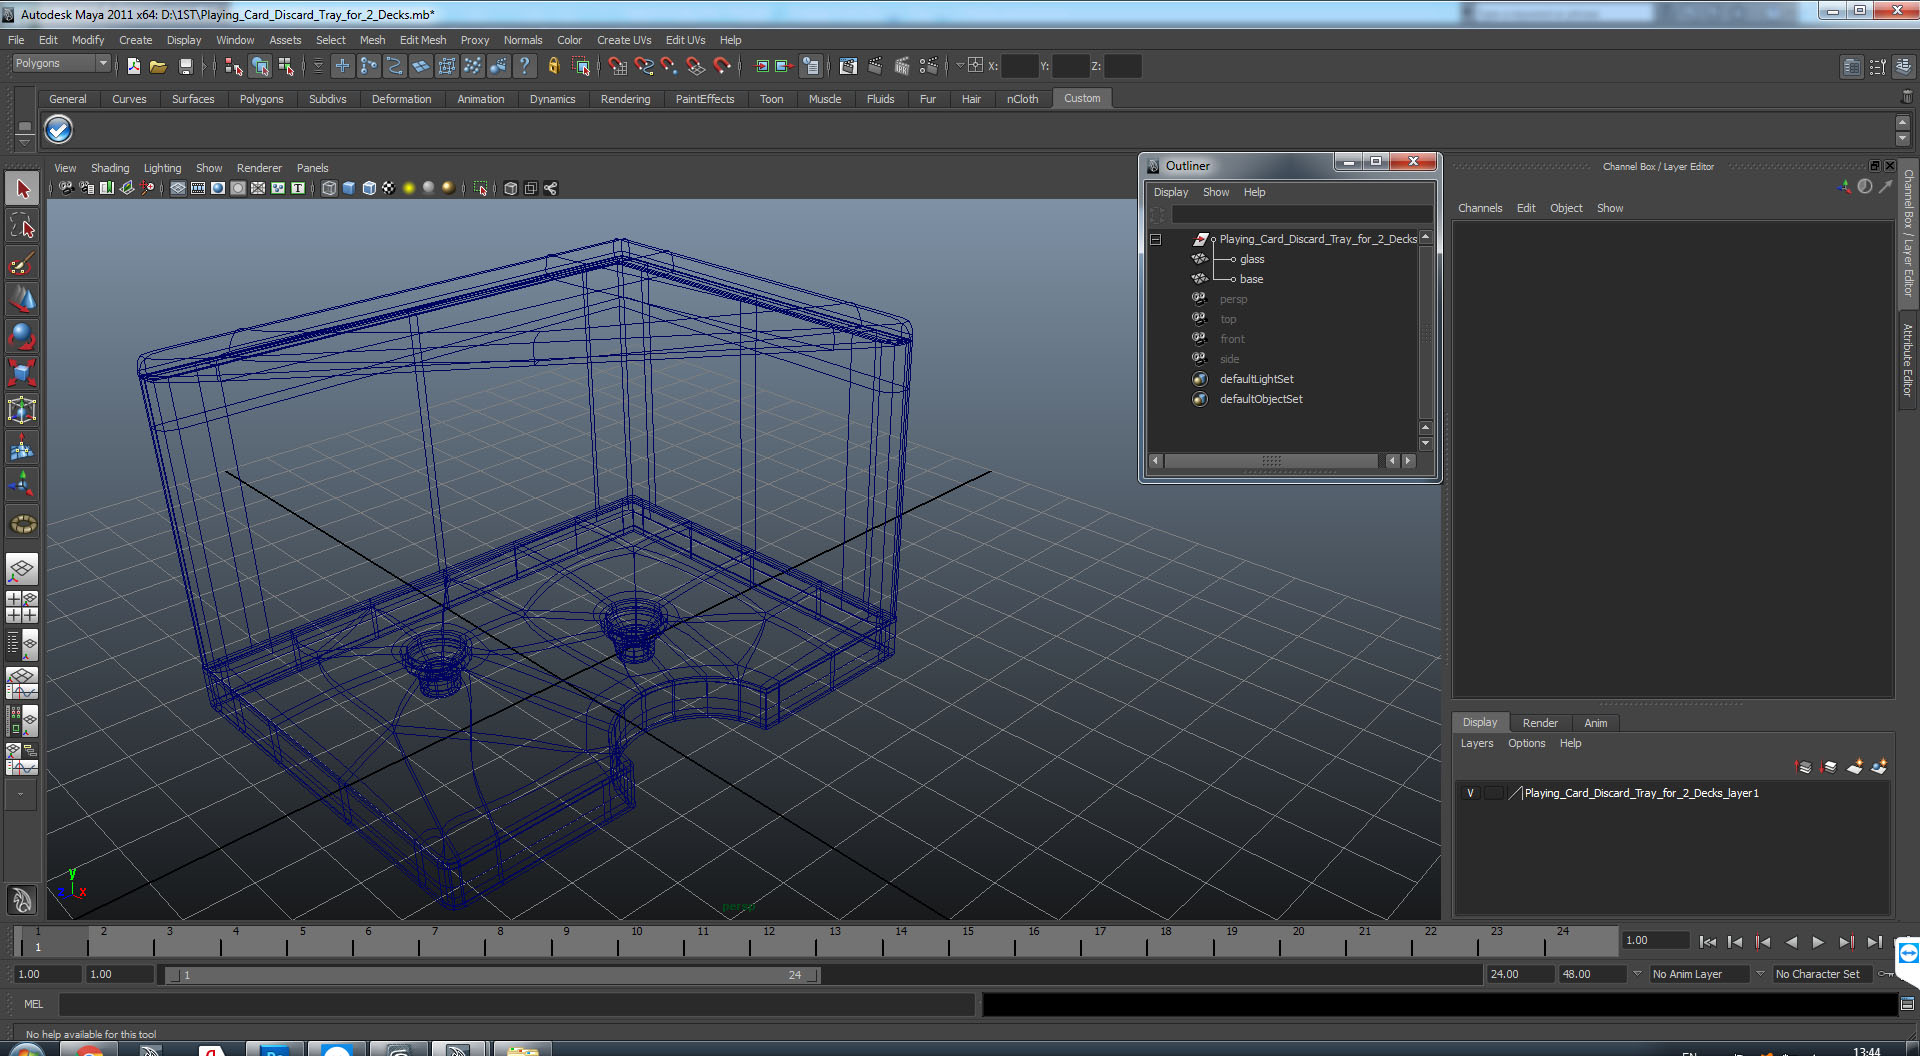Click the Snap to points magnet
This screenshot has width=1920, height=1056.
[669, 66]
